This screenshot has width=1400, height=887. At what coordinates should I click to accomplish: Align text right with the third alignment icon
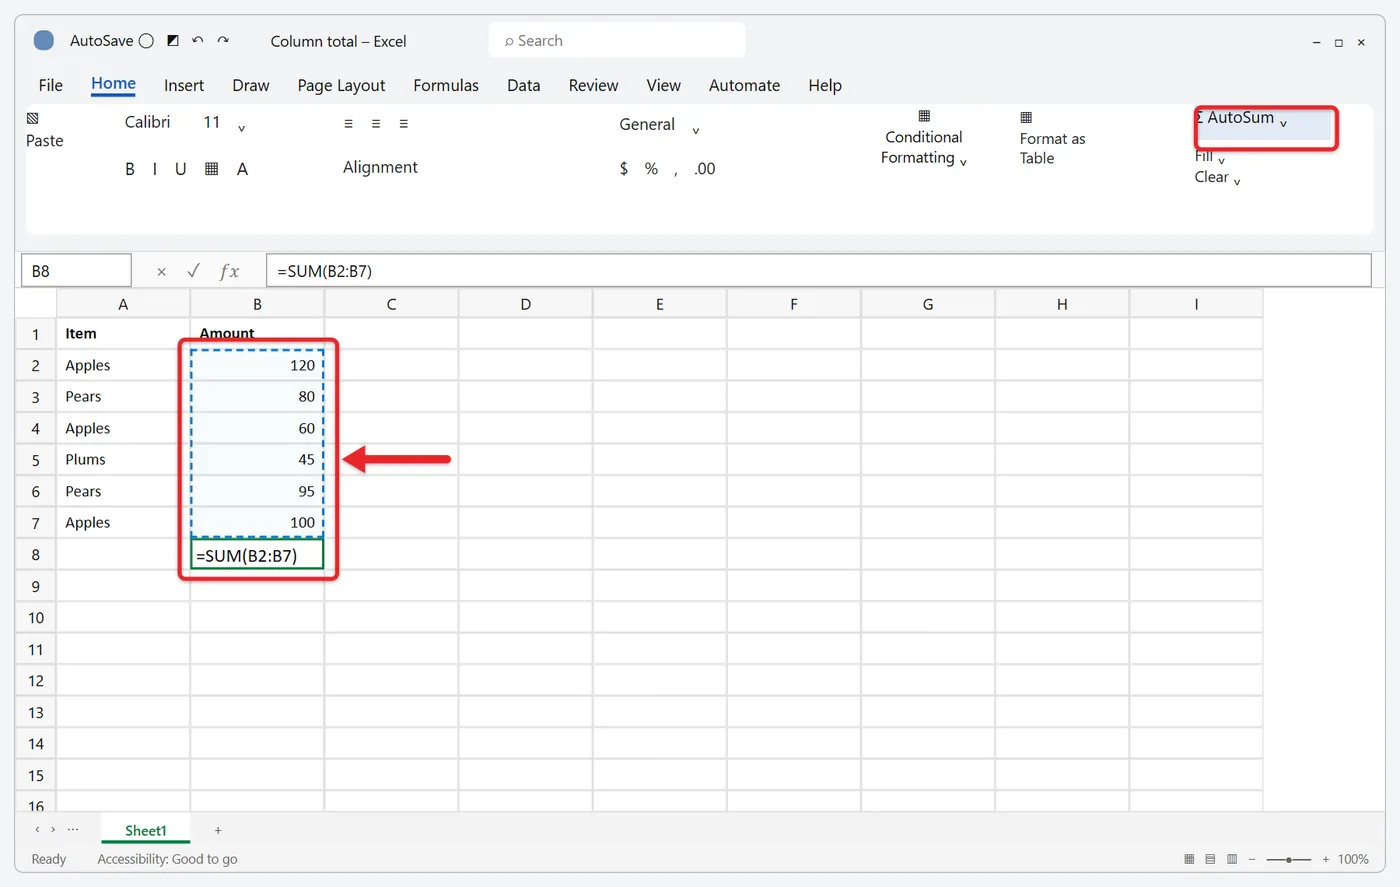(x=404, y=124)
